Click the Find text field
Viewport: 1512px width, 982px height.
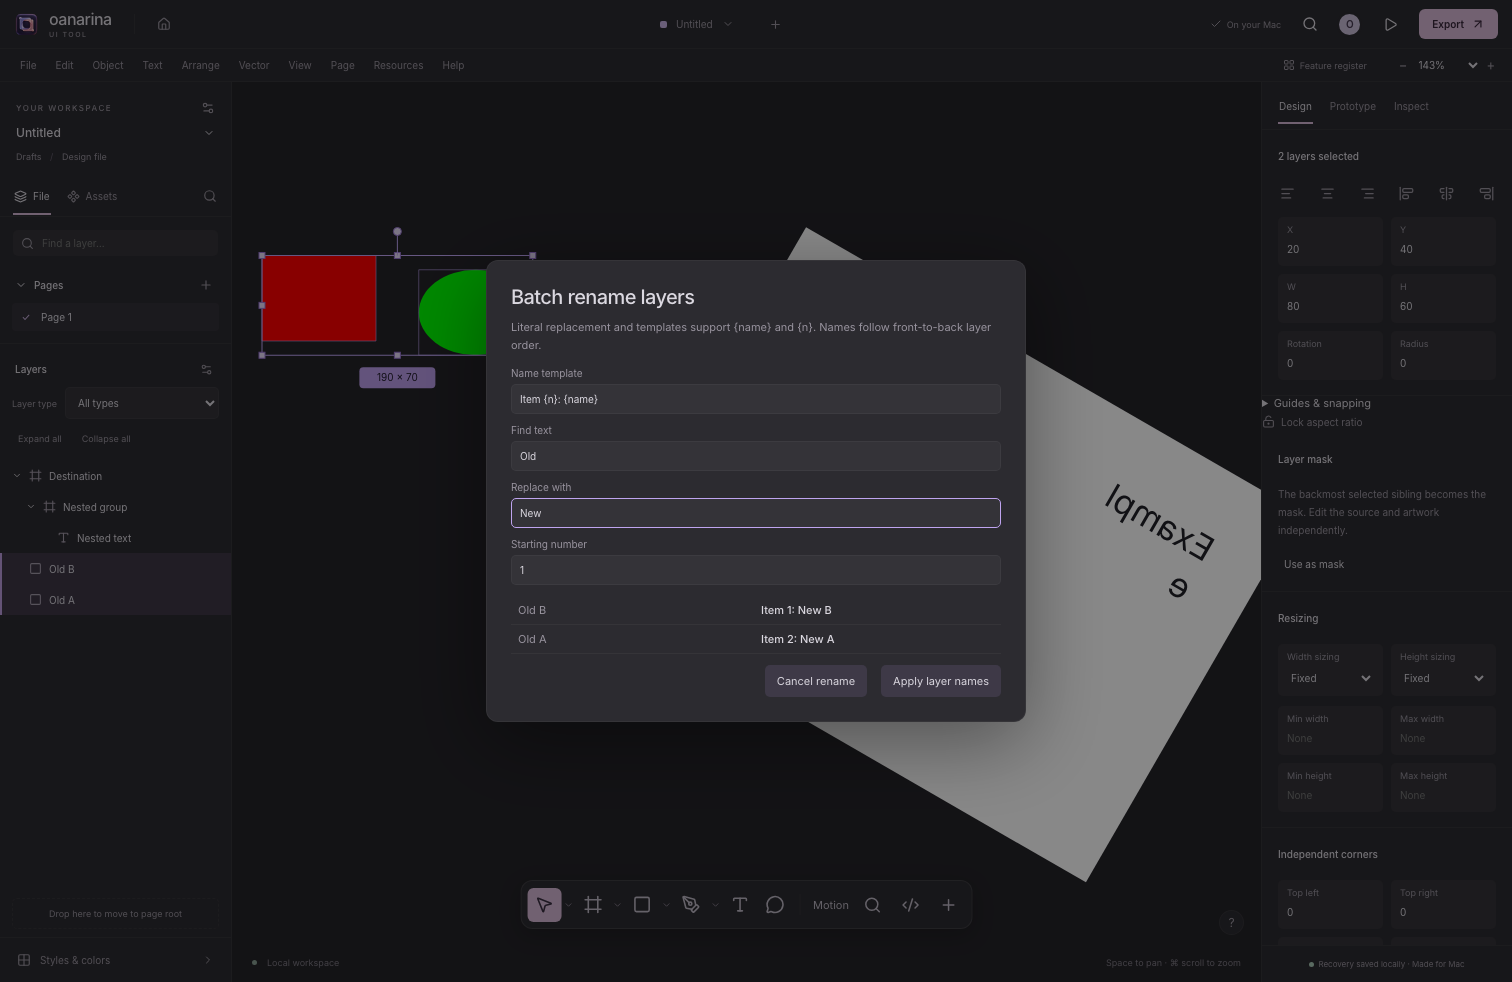tap(756, 456)
